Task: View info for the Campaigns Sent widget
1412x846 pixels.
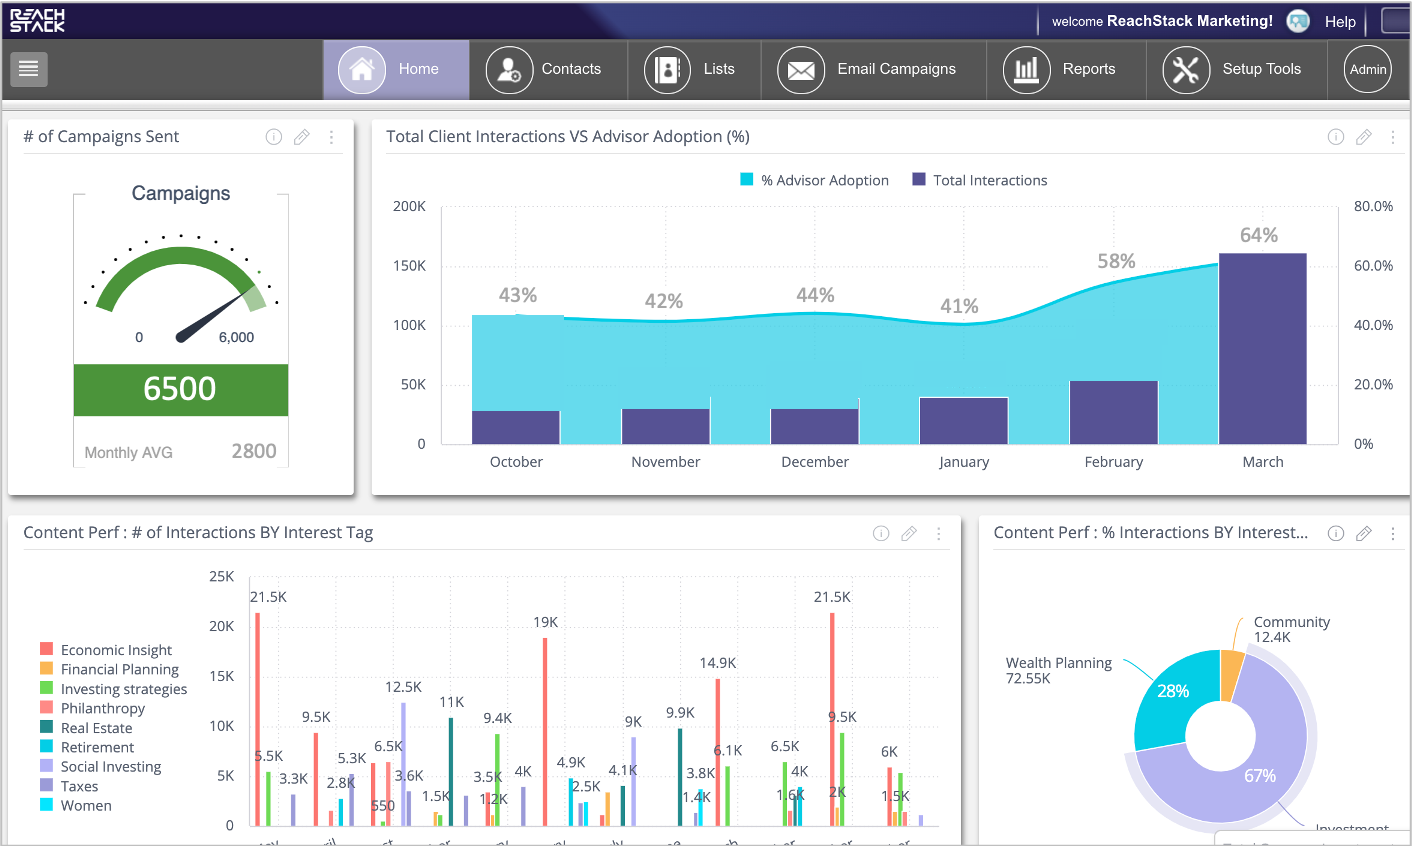Action: (x=273, y=137)
